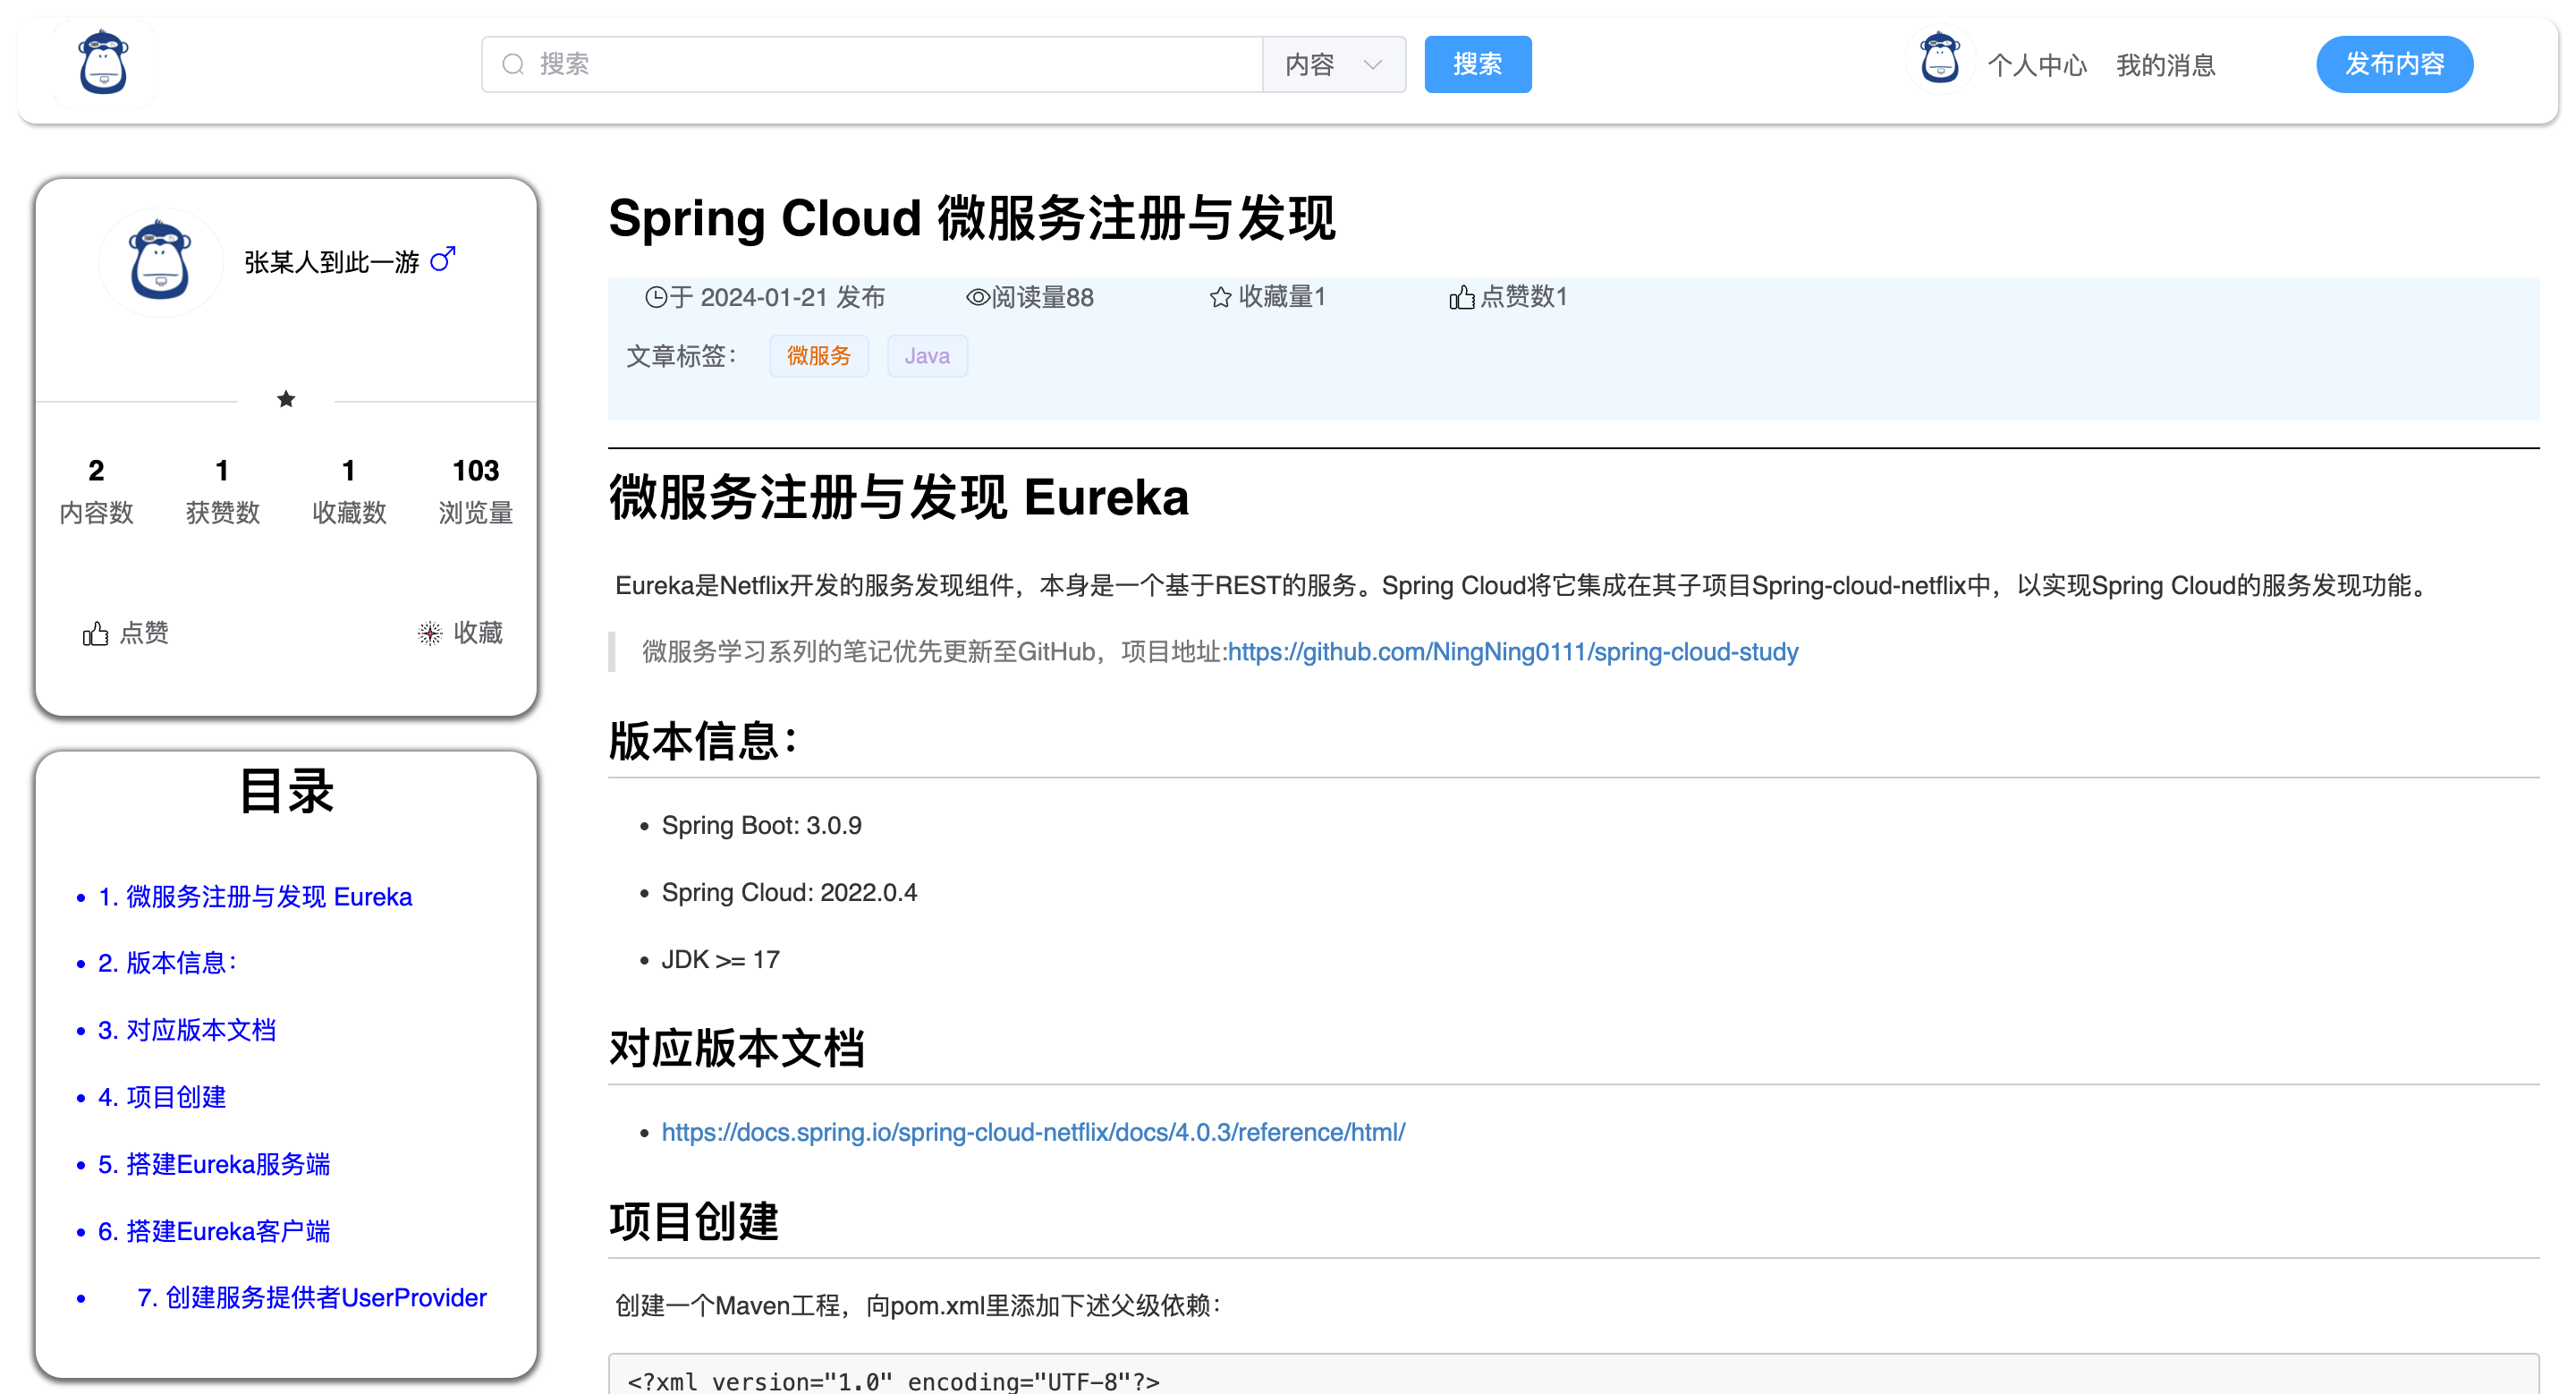Screen dimensions: 2576x1394
Task: Open 我的消息 in the header
Action: [2165, 65]
